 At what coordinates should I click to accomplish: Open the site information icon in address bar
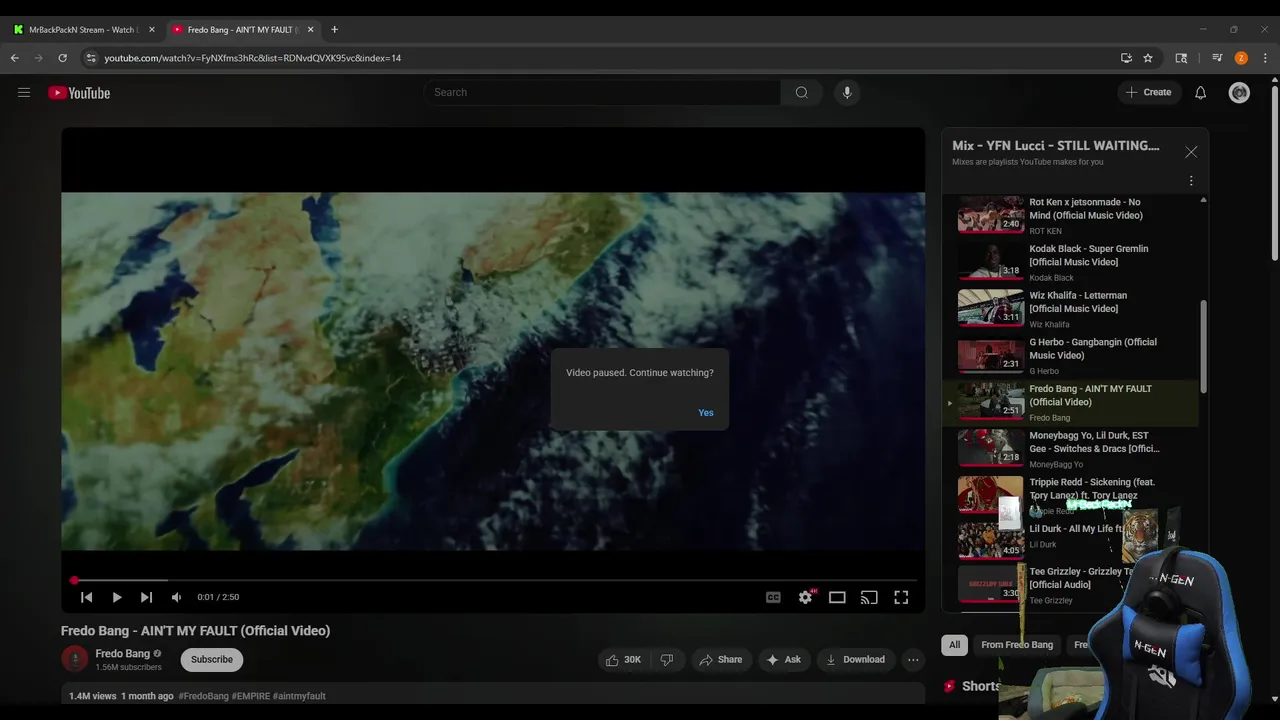[x=91, y=58]
